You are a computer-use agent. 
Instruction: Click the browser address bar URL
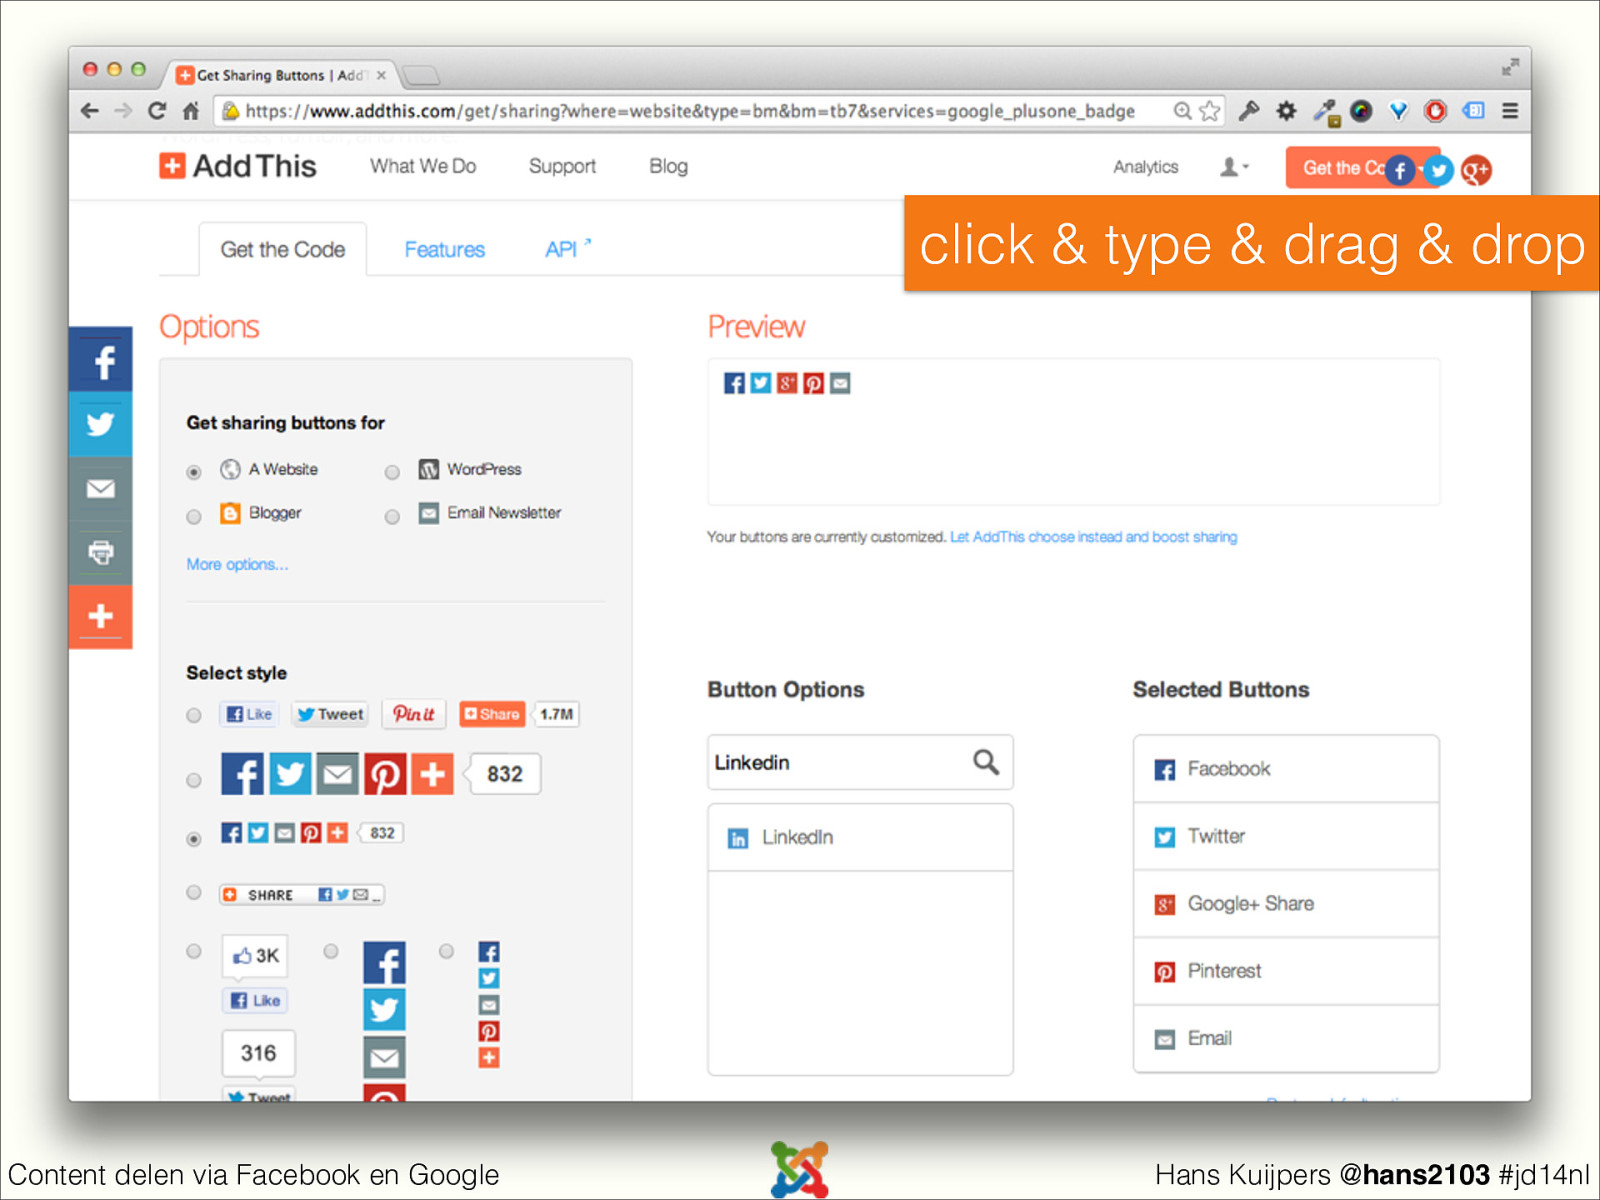(690, 111)
